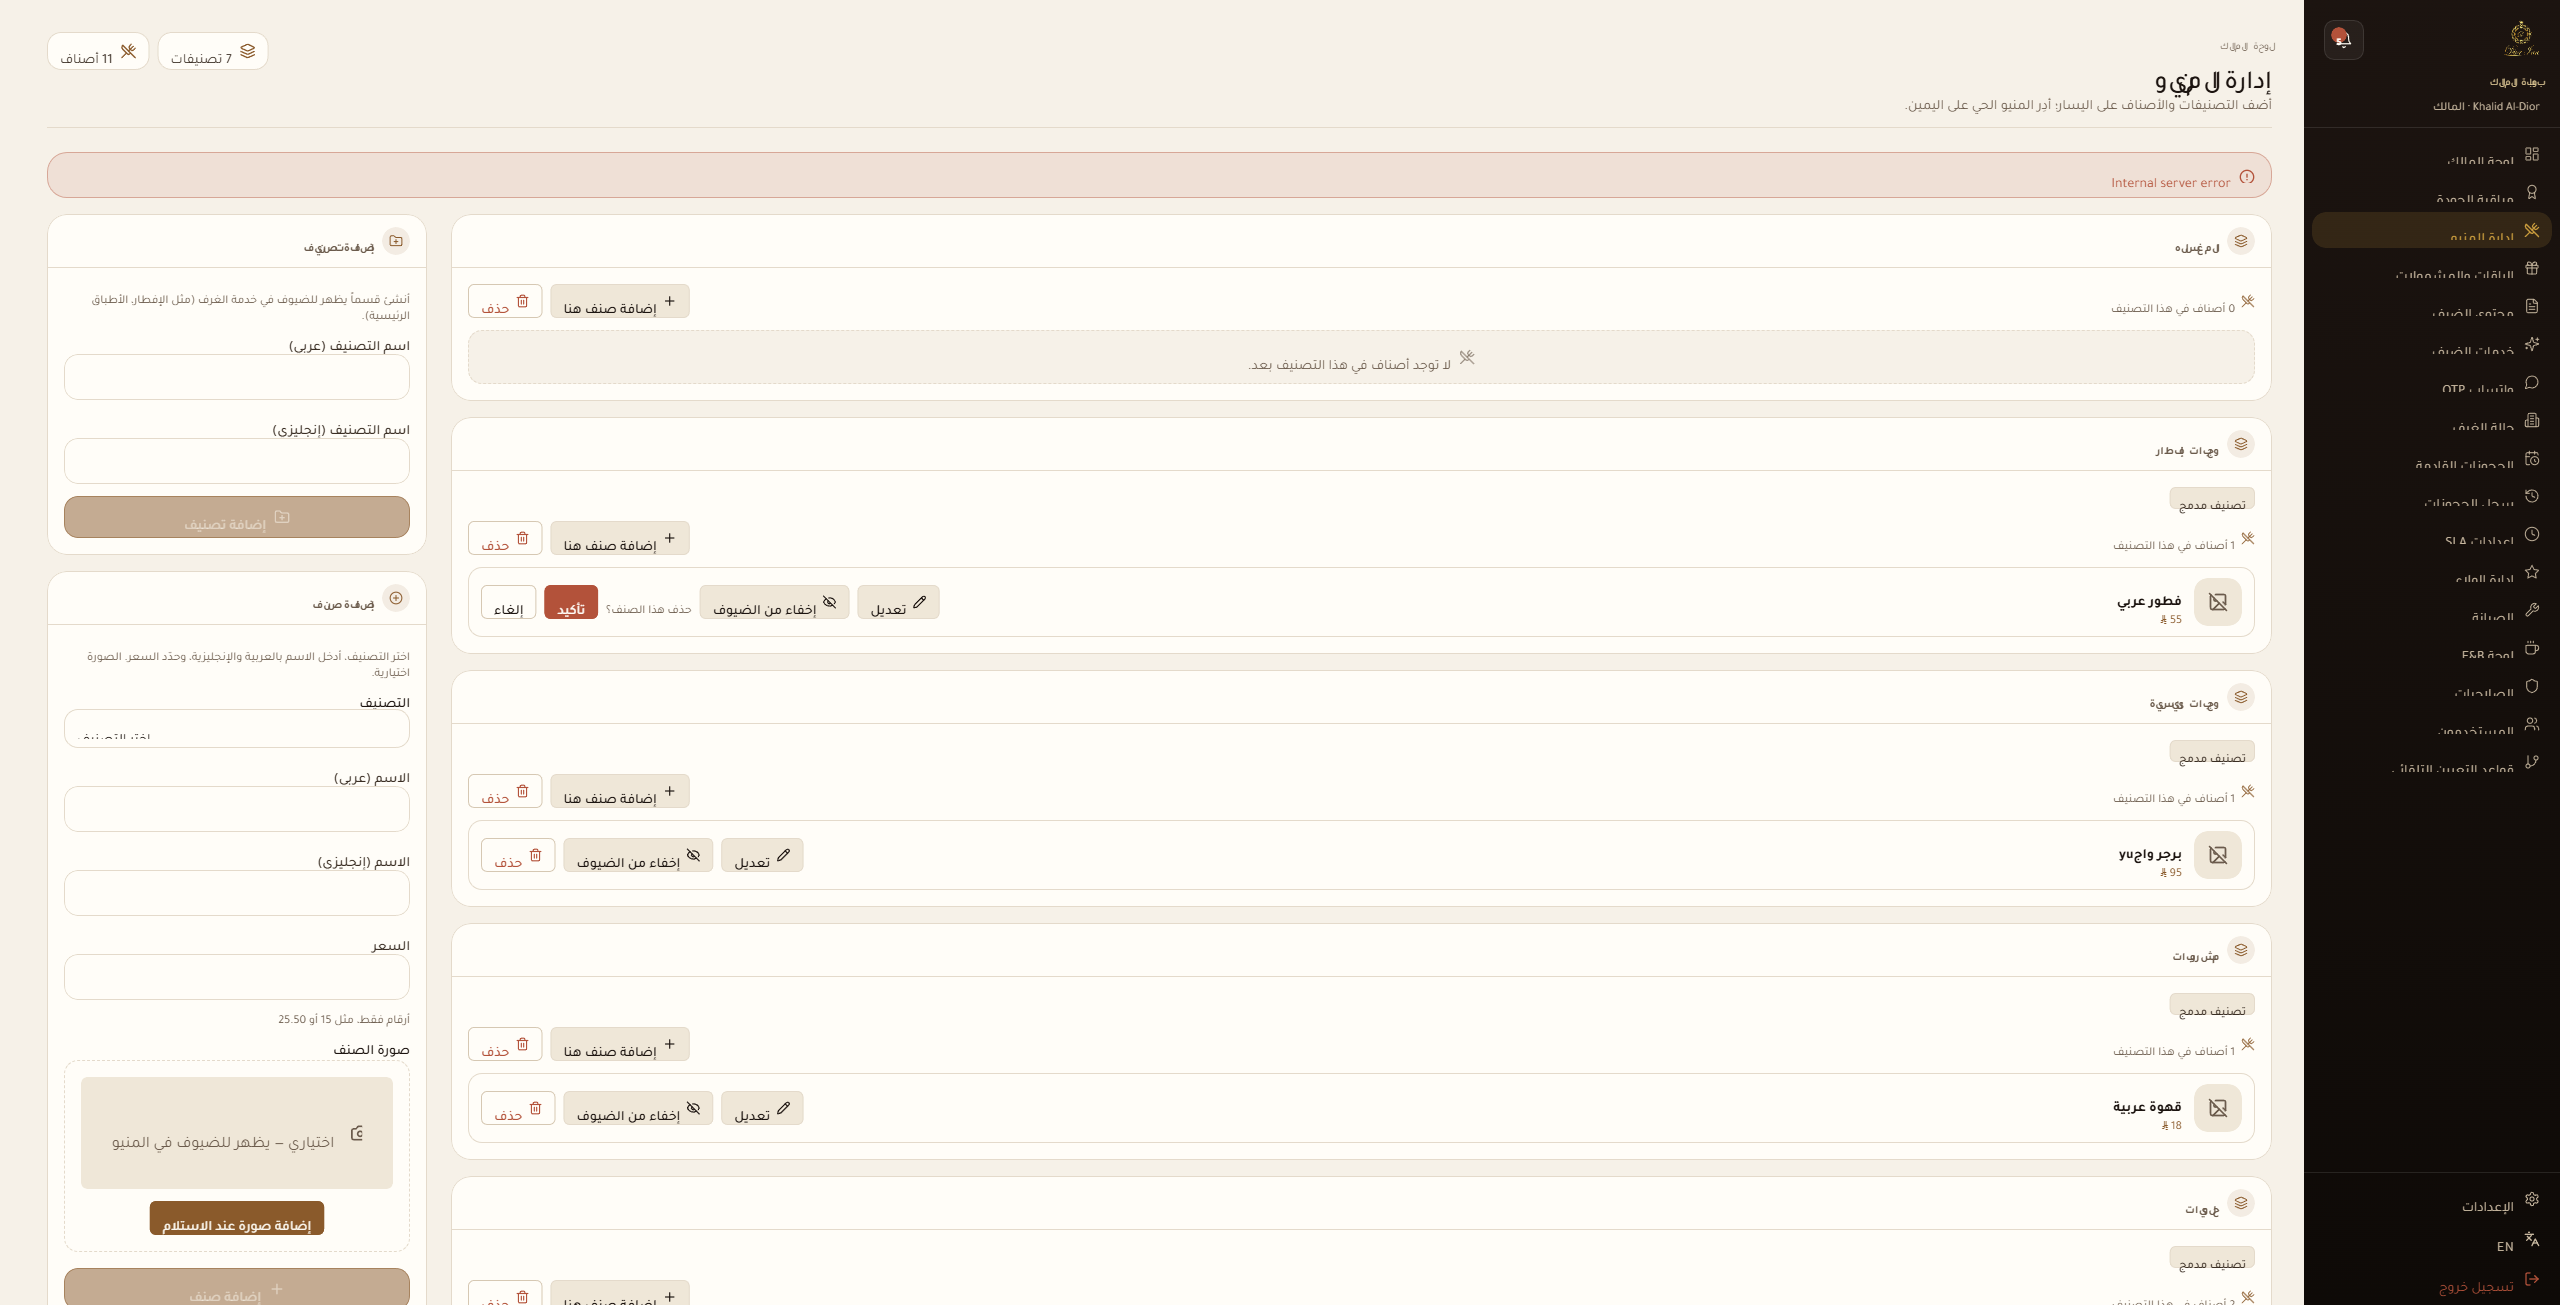Click the folder-plus icon in add-category panel header

(396, 241)
